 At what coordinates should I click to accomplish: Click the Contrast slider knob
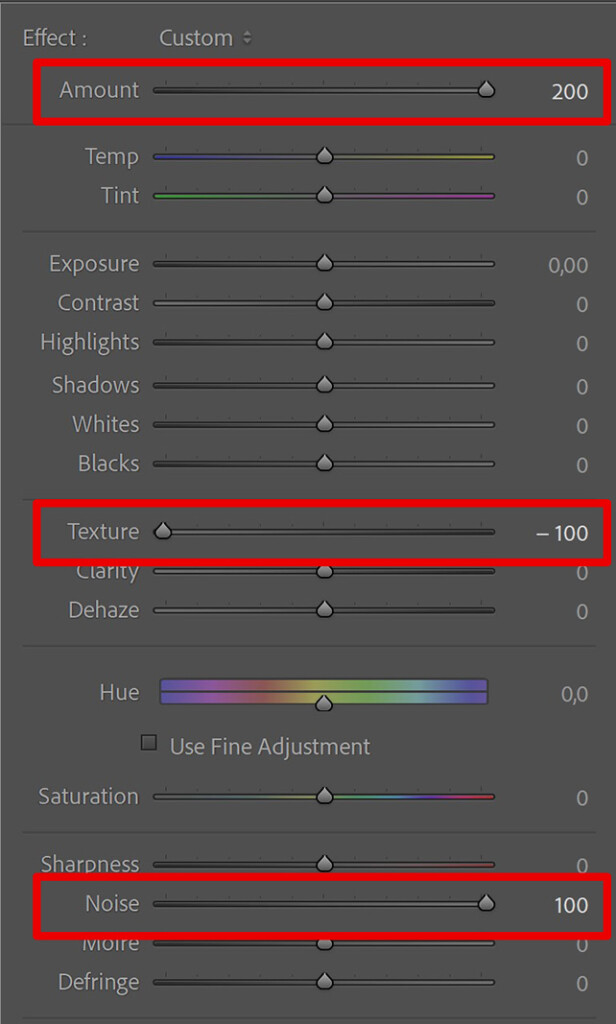click(x=325, y=302)
